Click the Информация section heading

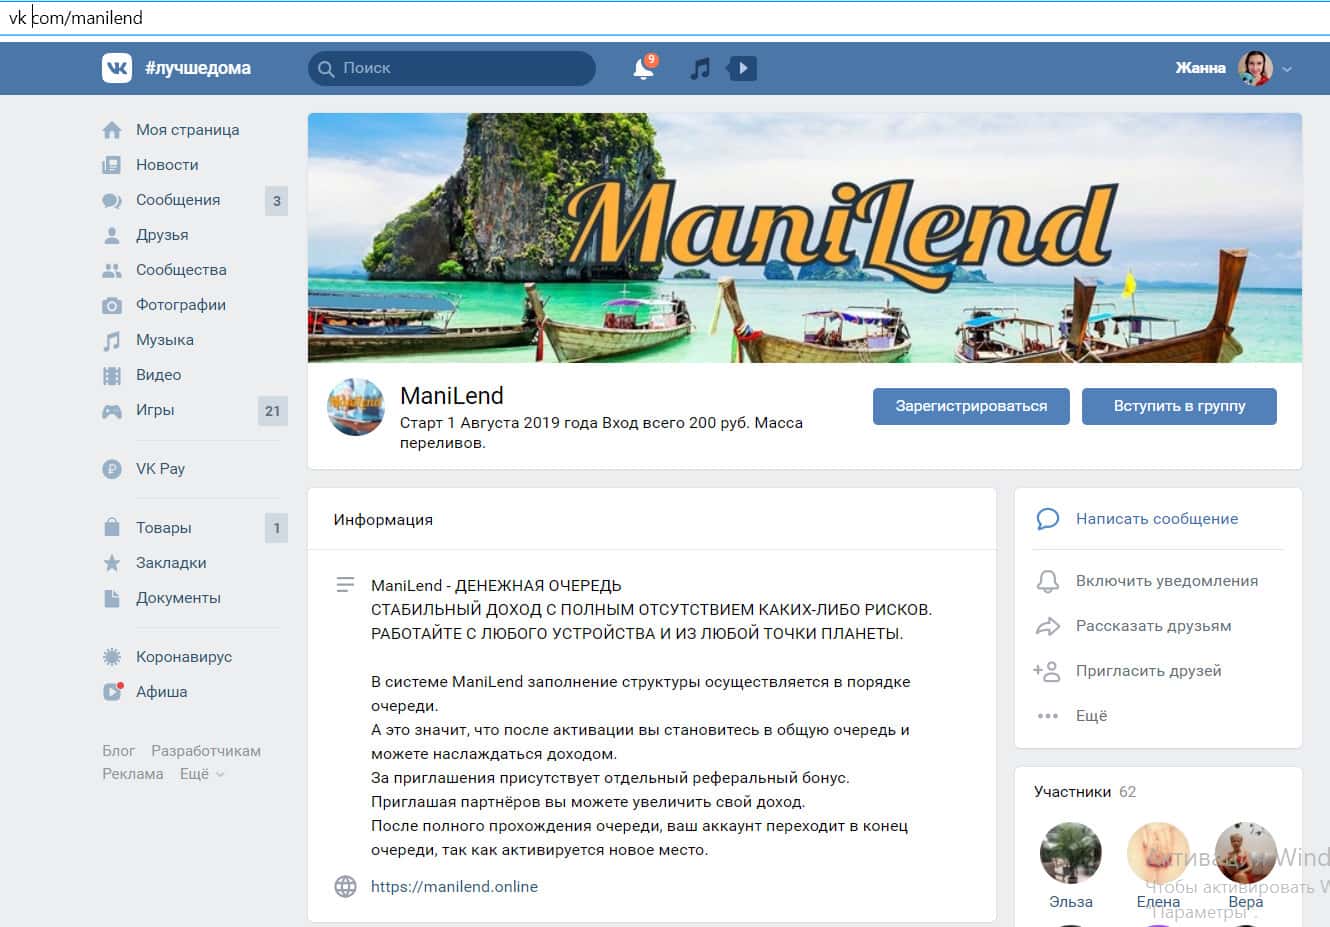click(x=383, y=520)
